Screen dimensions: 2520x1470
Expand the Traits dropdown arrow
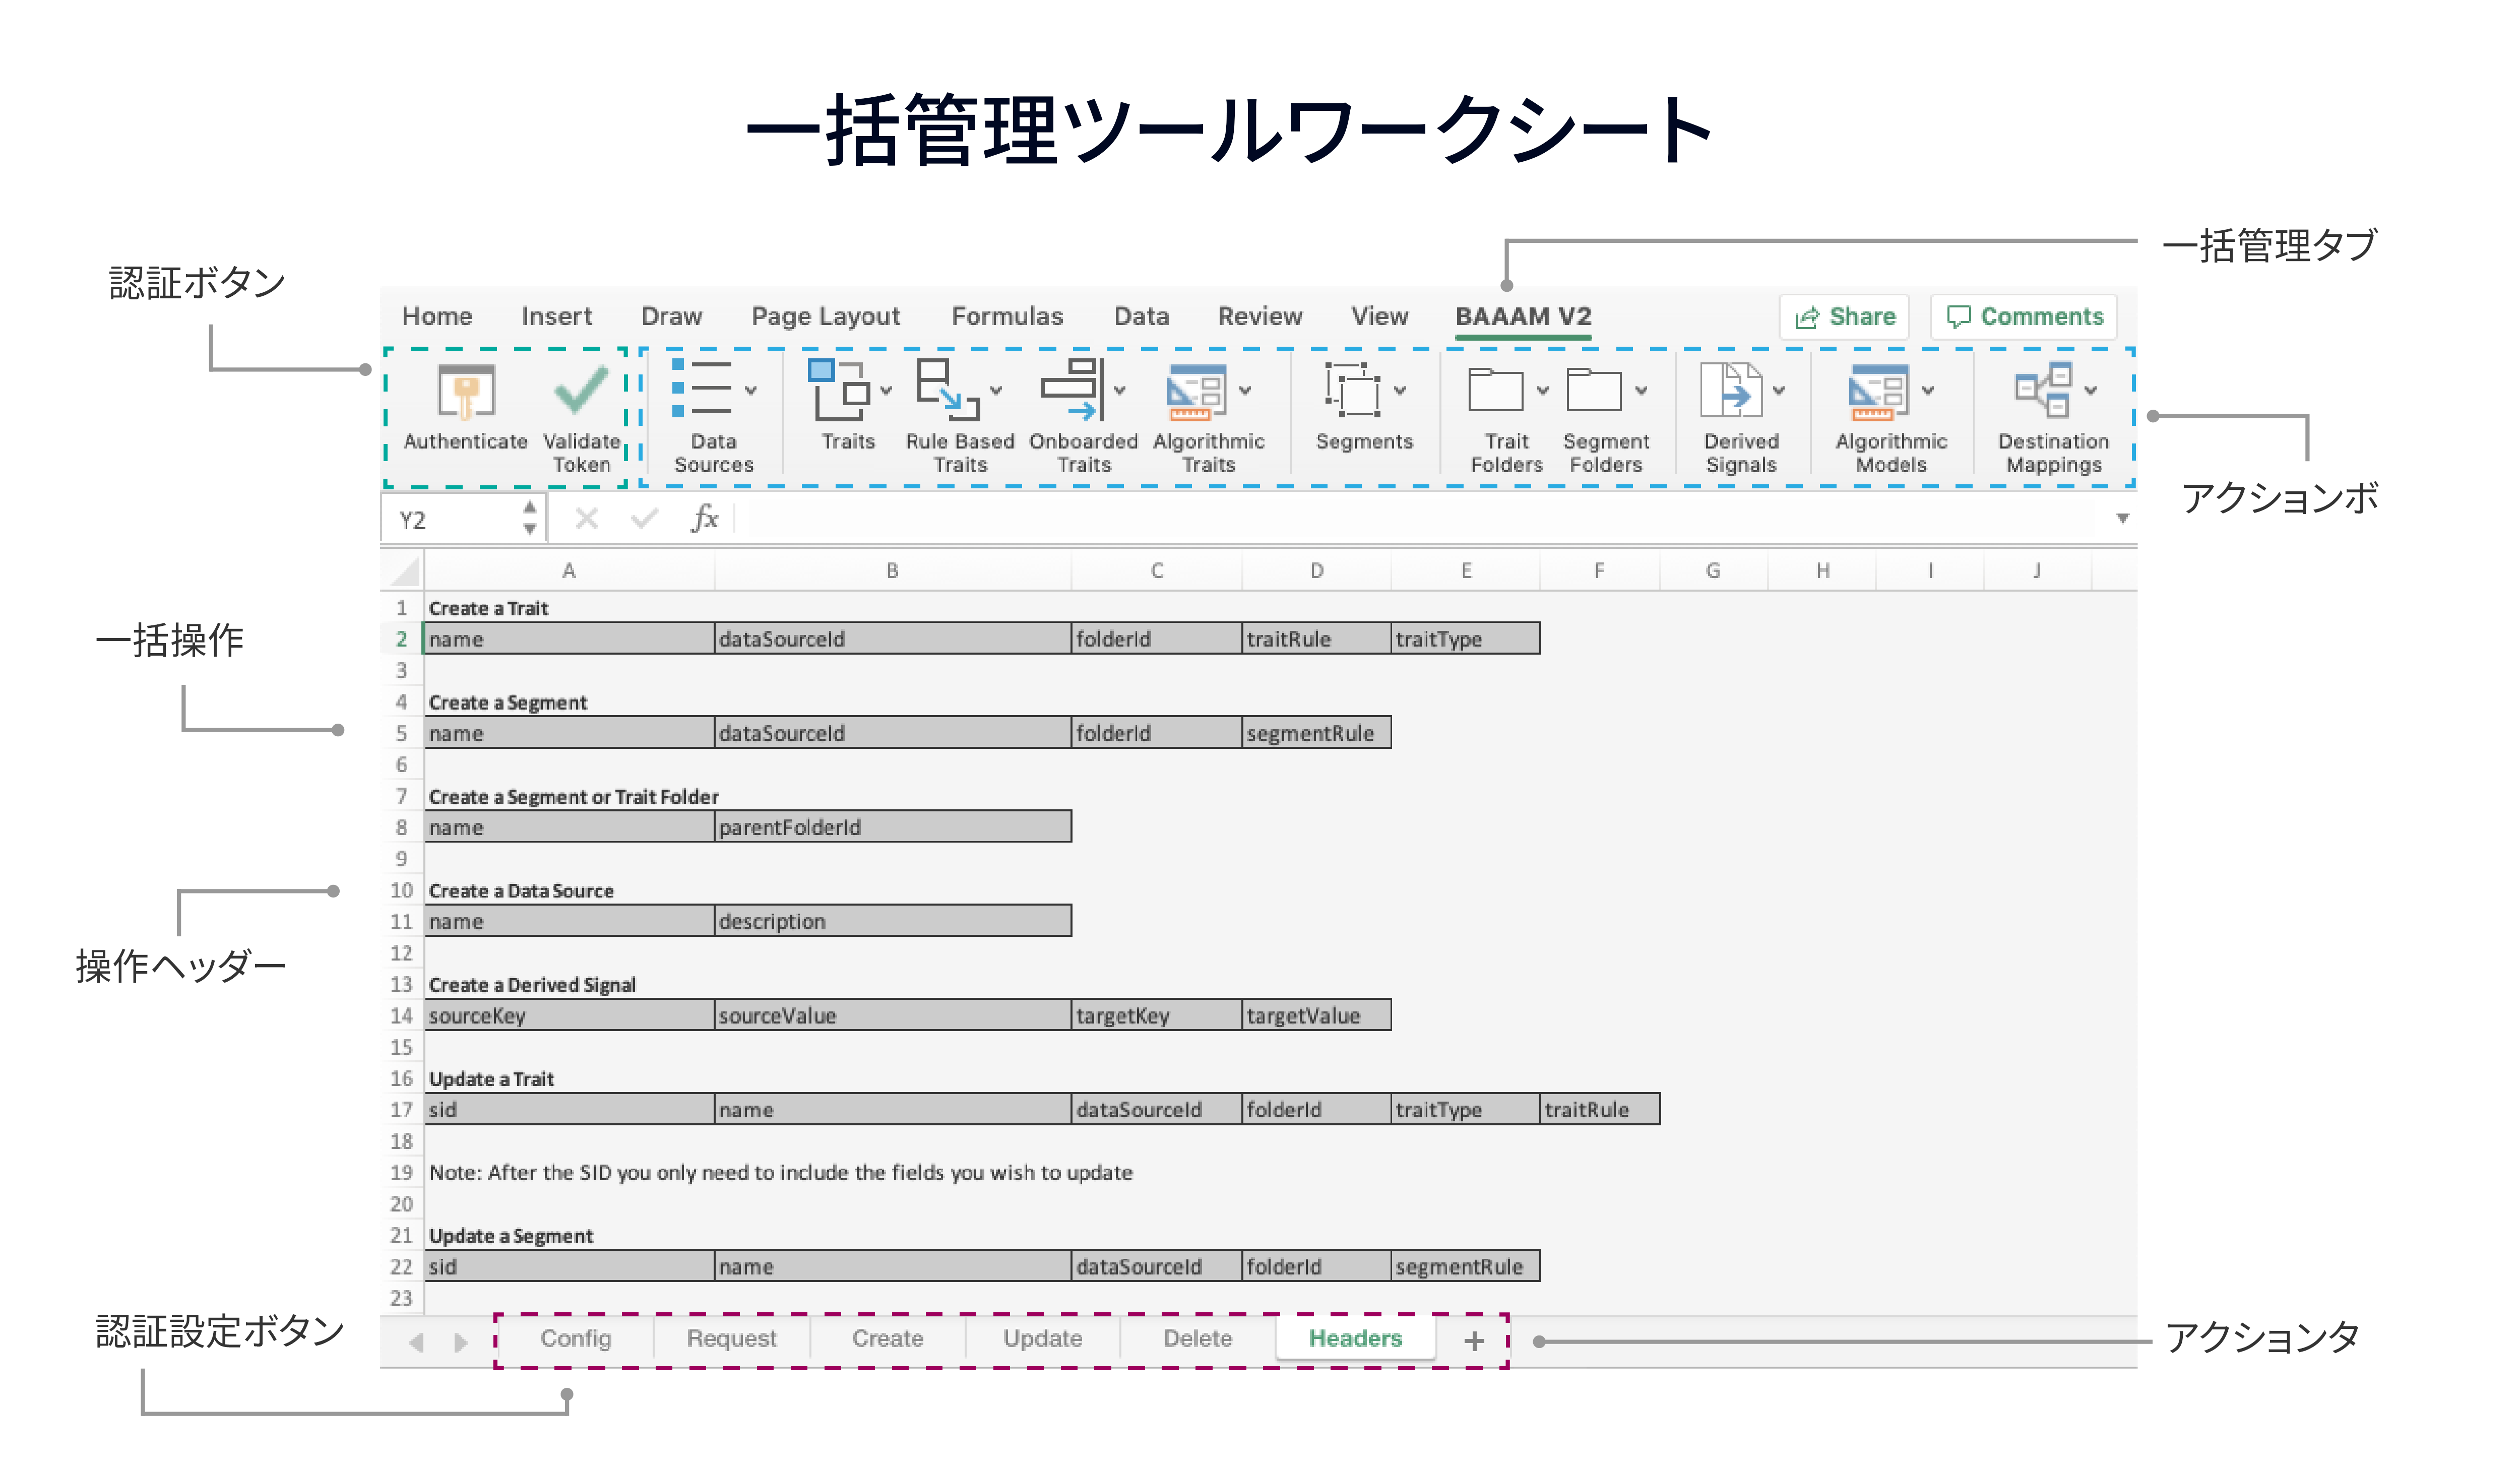coord(886,391)
